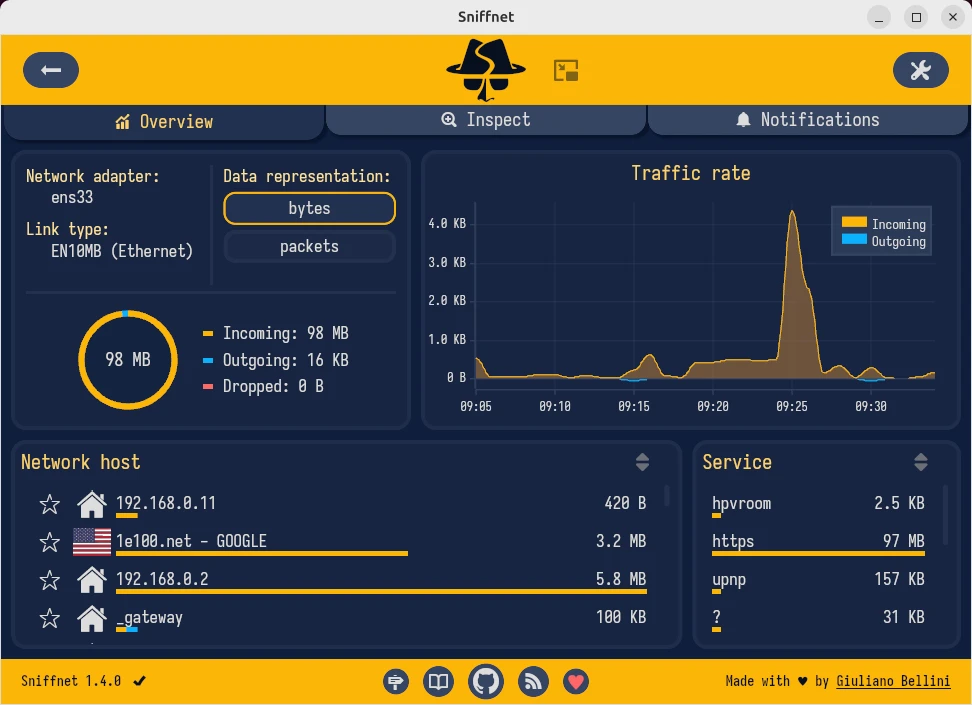Image resolution: width=972 pixels, height=705 pixels.
Task: Select the upnp service row
Action: tap(818, 580)
